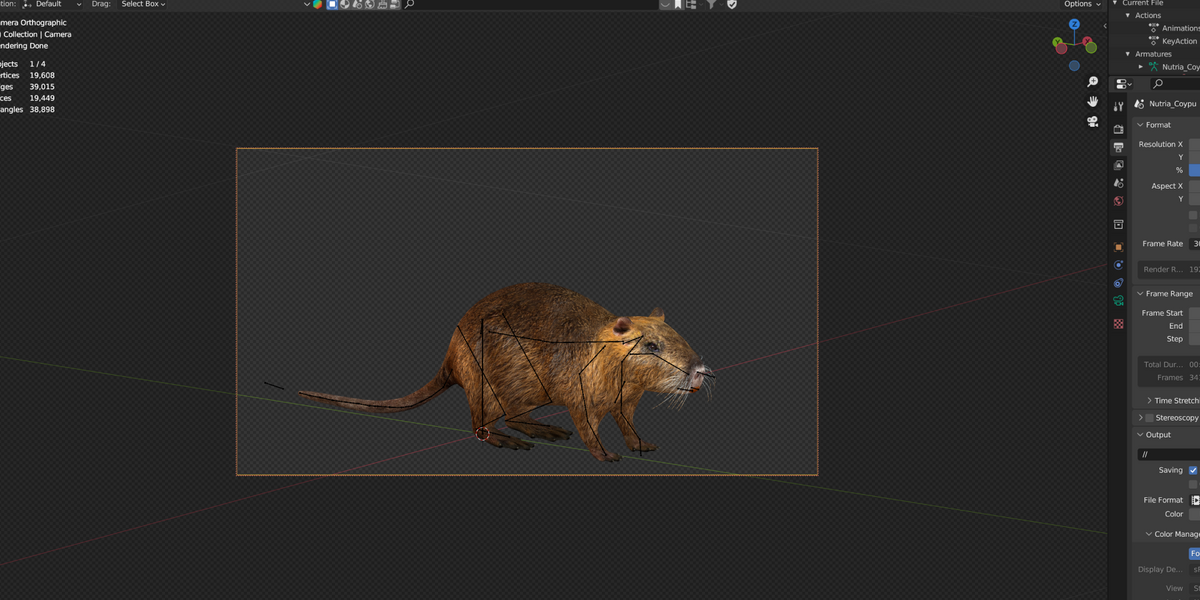Open the Drag Select Box dropdown
Viewport: 1200px width, 600px height.
pyautogui.click(x=143, y=4)
